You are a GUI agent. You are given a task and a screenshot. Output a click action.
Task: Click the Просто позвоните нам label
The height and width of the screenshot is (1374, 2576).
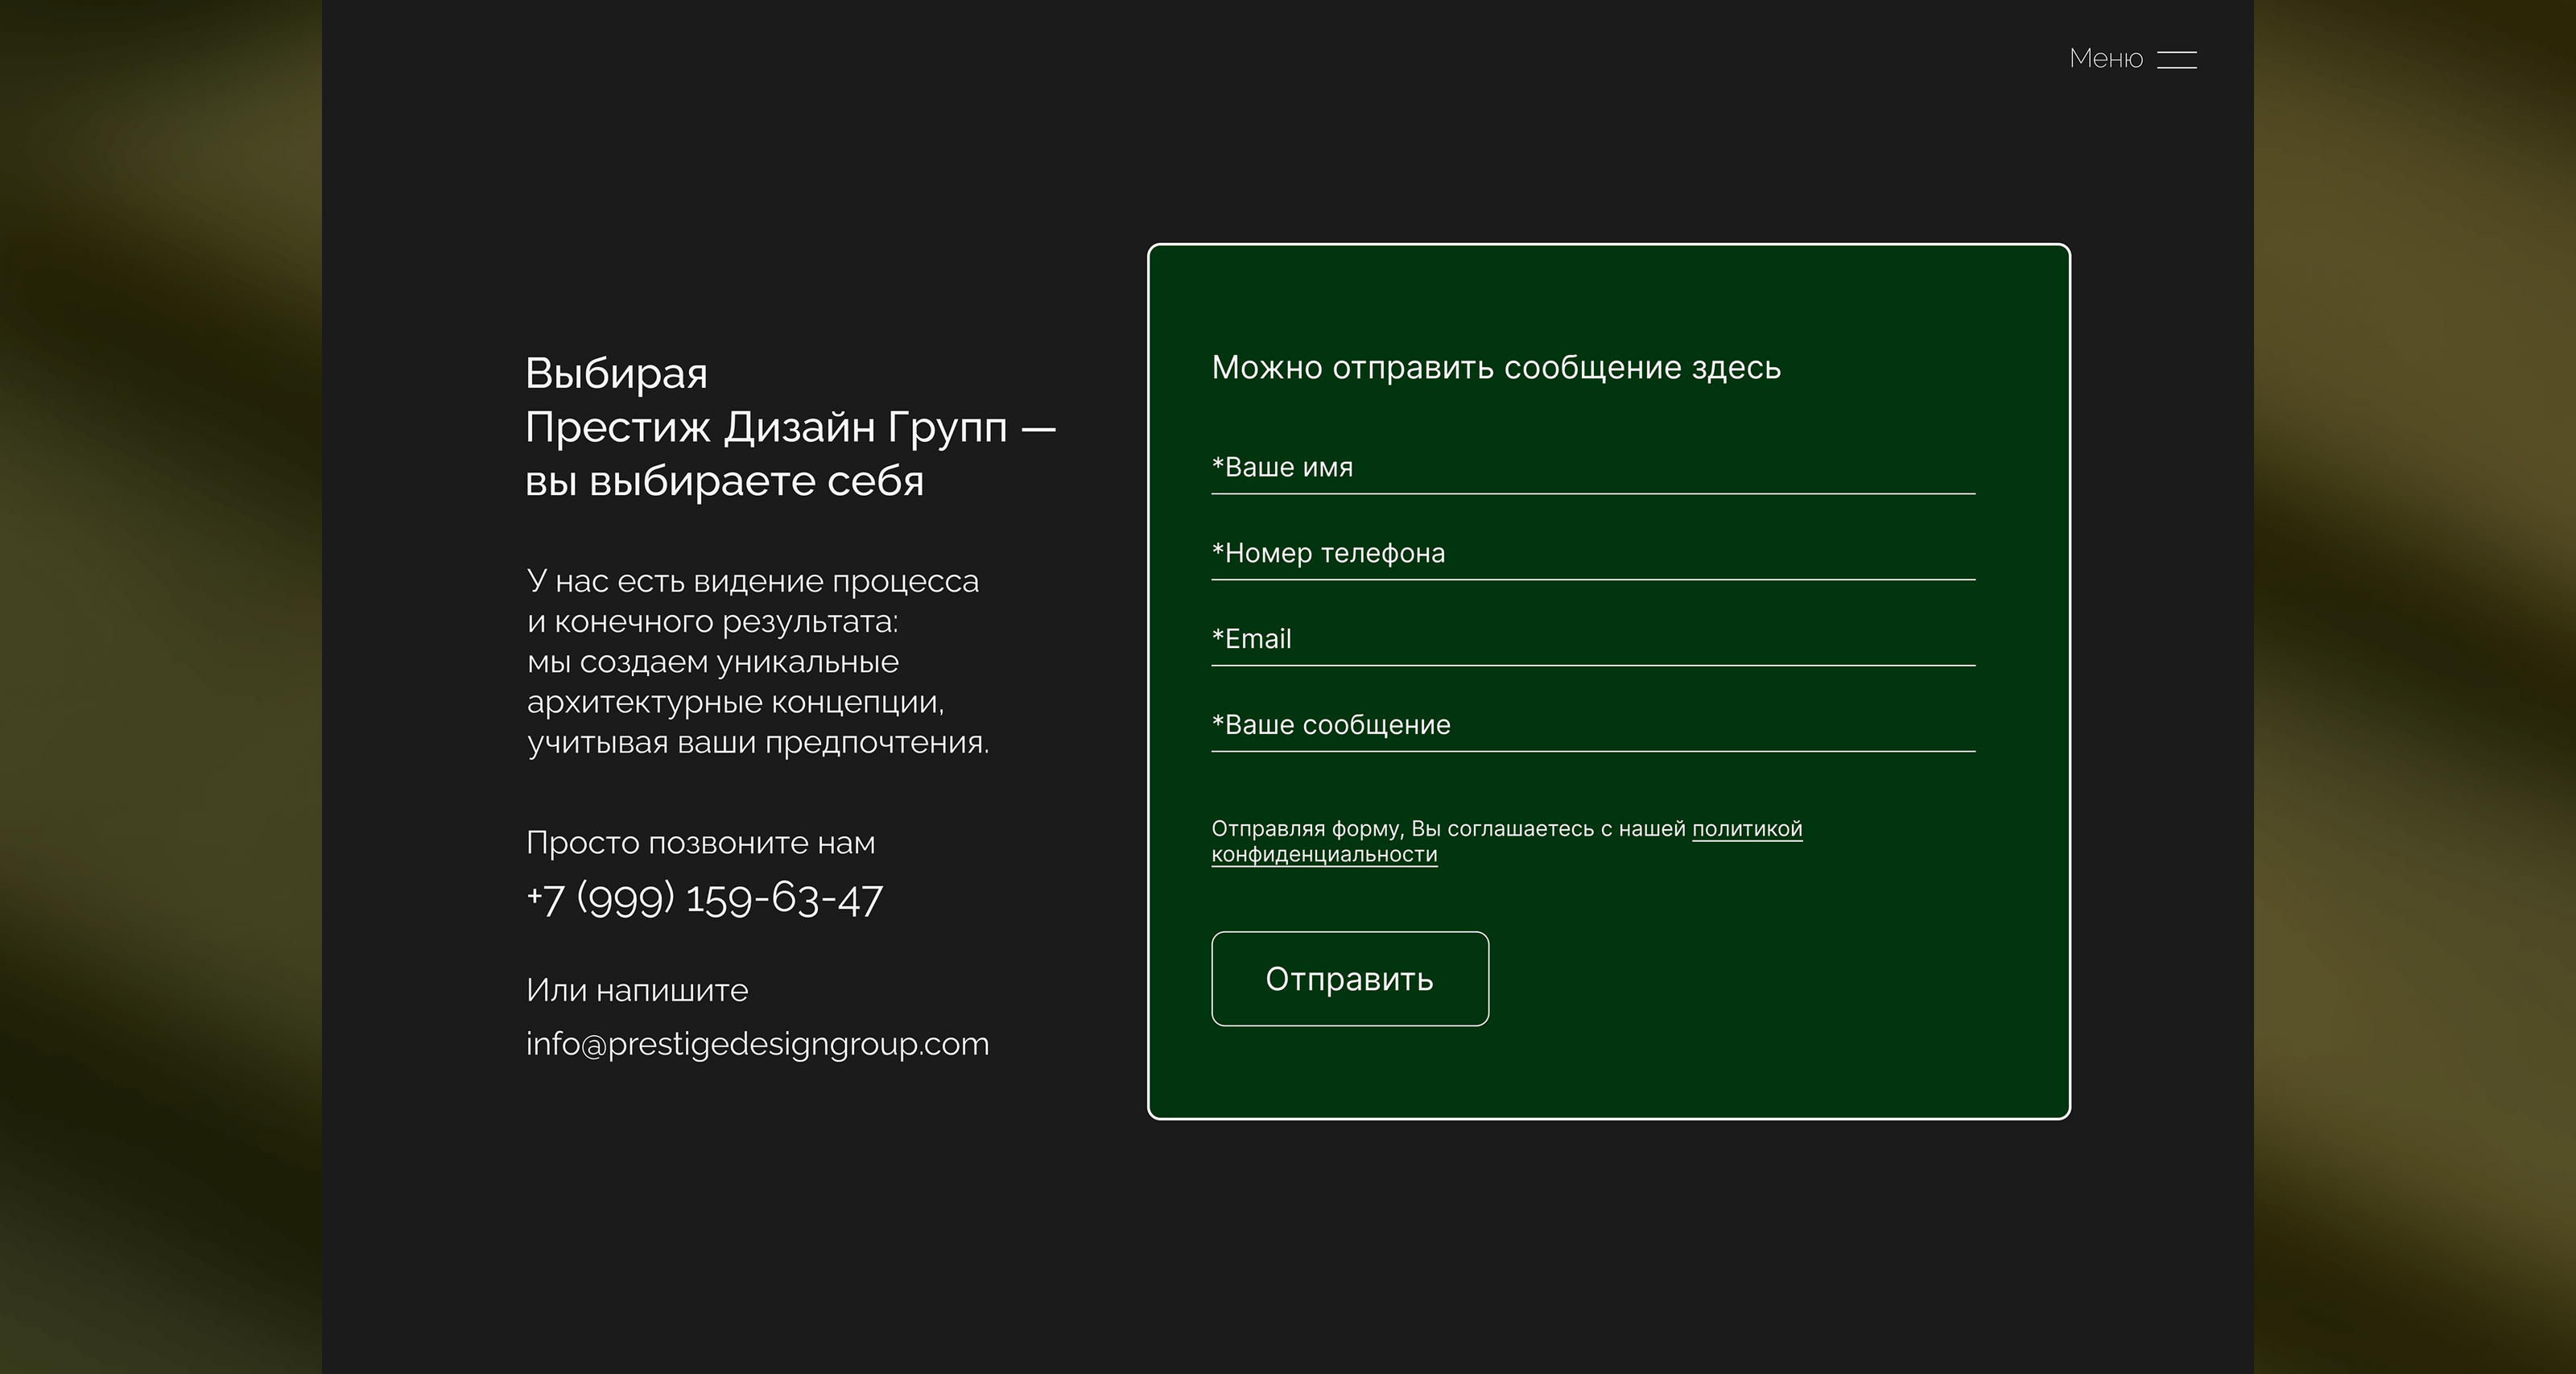(700, 843)
